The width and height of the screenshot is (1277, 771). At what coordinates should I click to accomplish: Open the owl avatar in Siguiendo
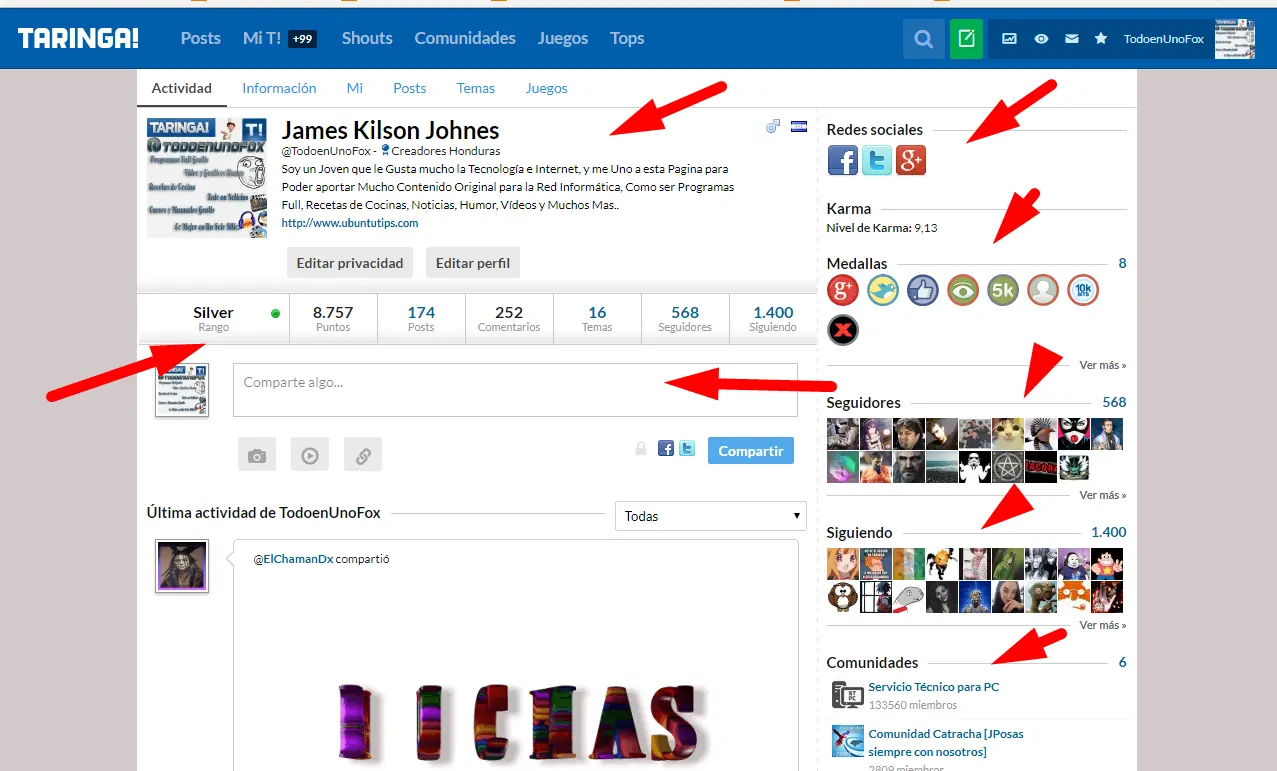click(843, 597)
